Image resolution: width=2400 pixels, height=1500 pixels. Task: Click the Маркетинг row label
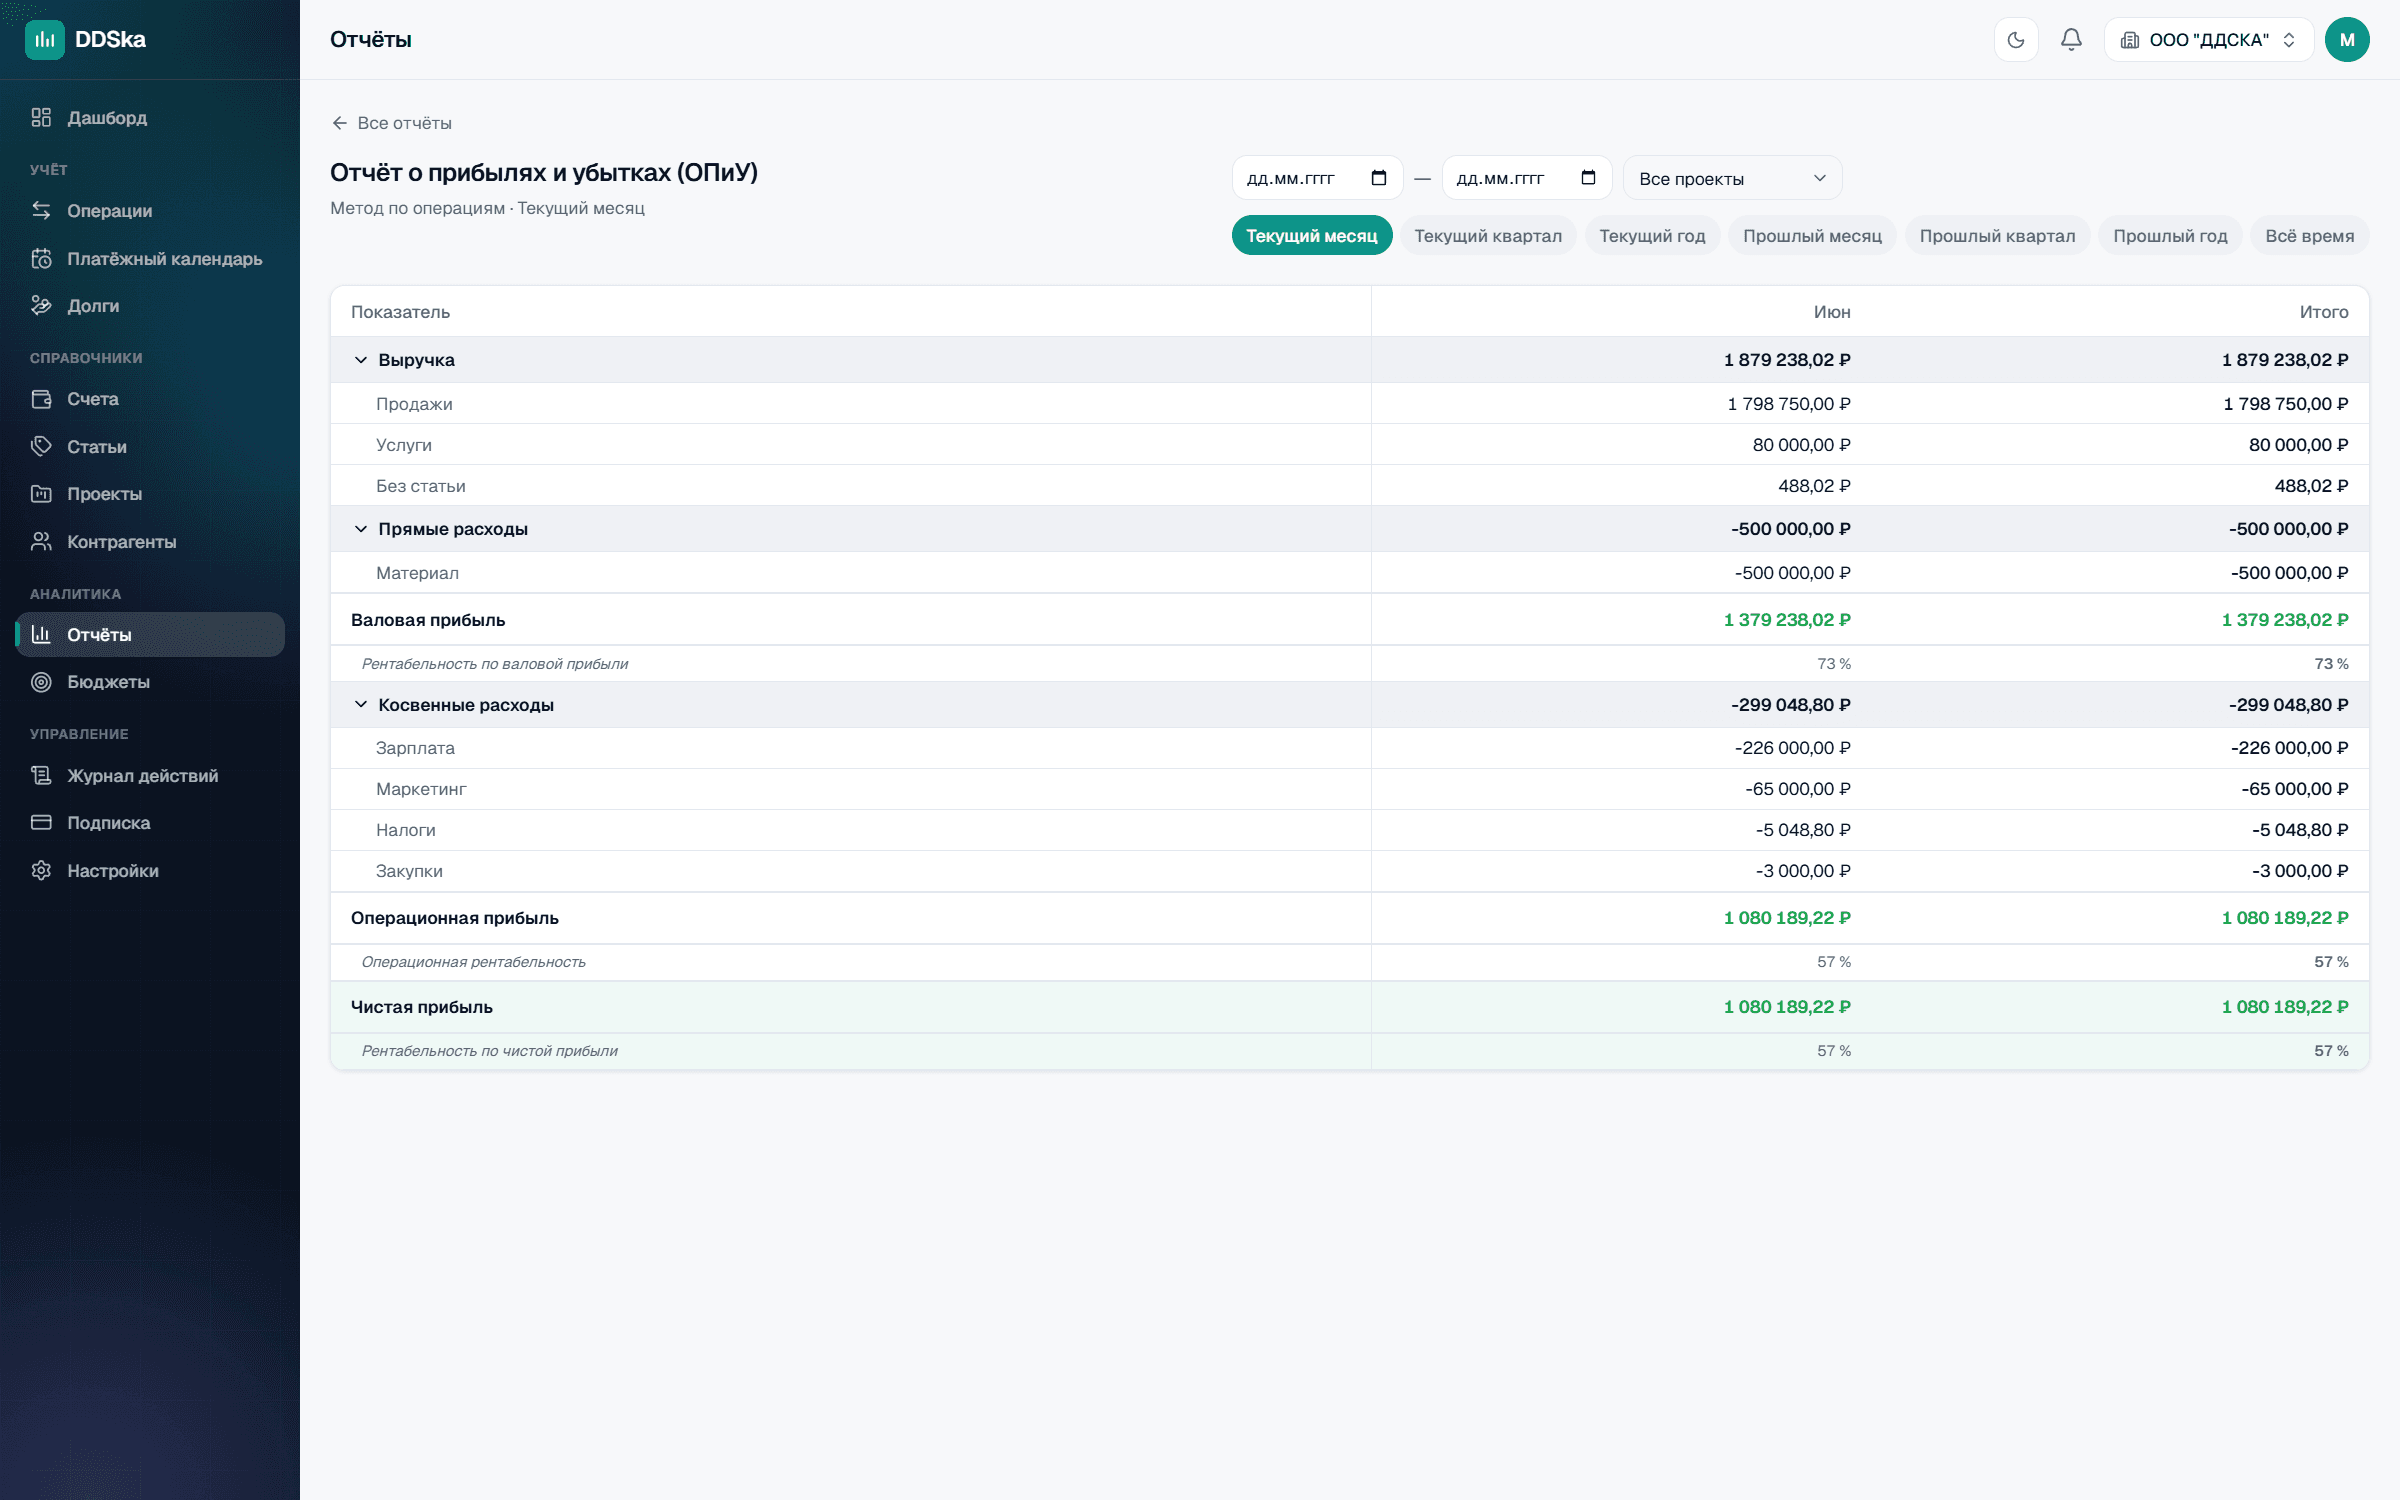[421, 789]
